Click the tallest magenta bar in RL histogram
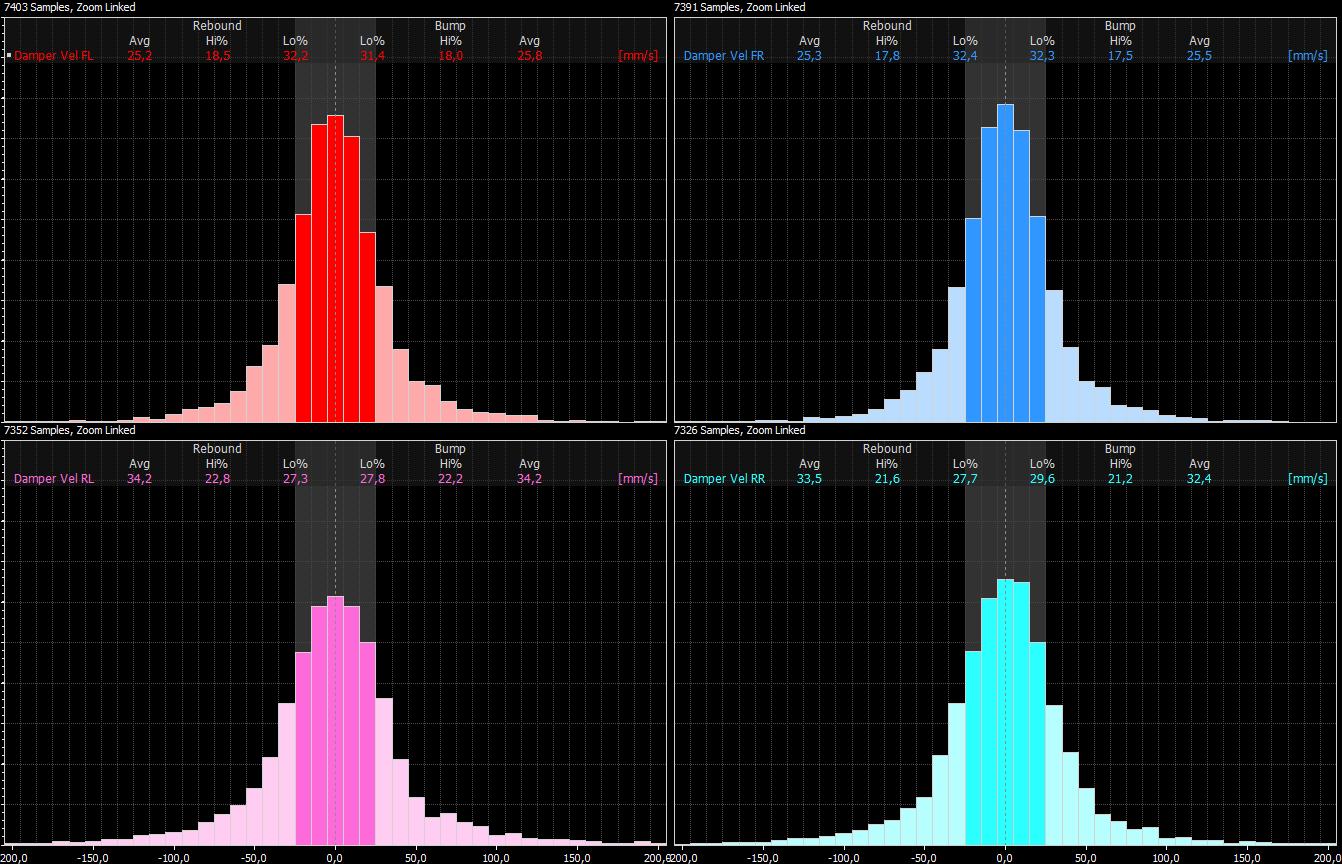 335,720
